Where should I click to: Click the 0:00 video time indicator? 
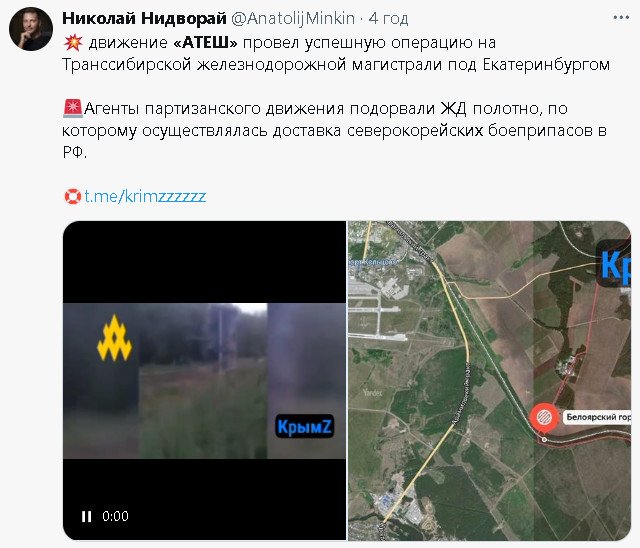(x=116, y=517)
